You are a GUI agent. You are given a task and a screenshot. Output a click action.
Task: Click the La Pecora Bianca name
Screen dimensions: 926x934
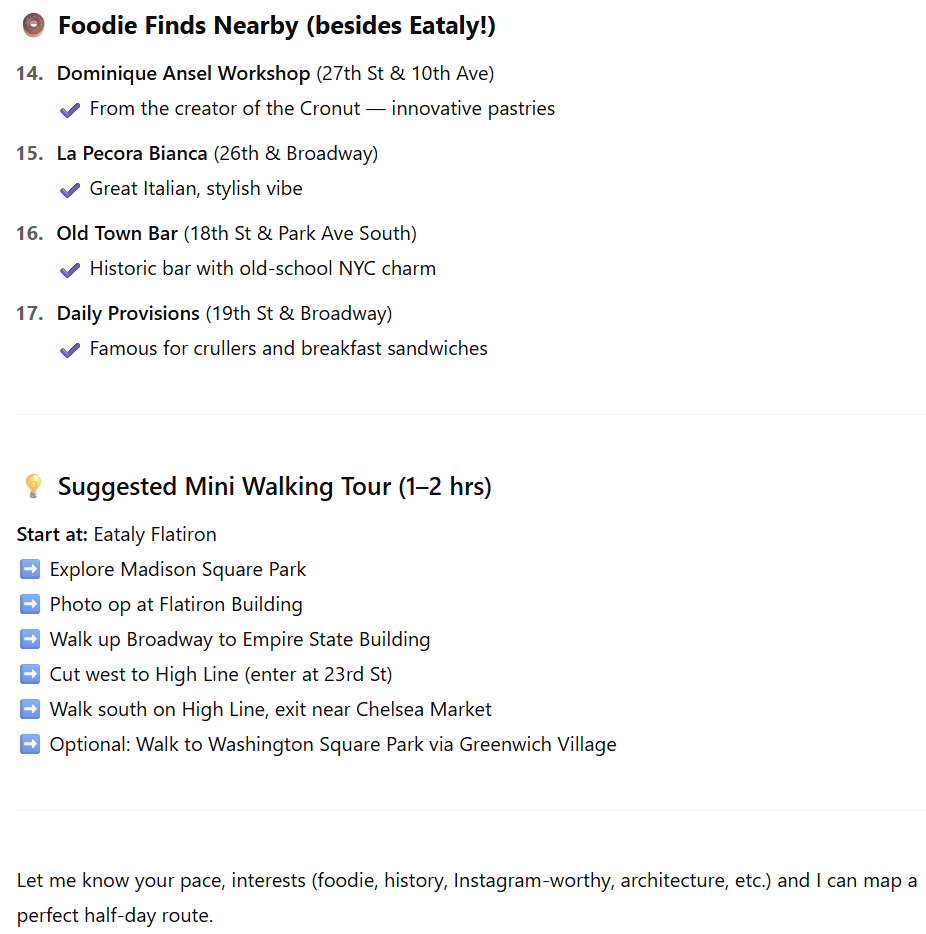[132, 153]
